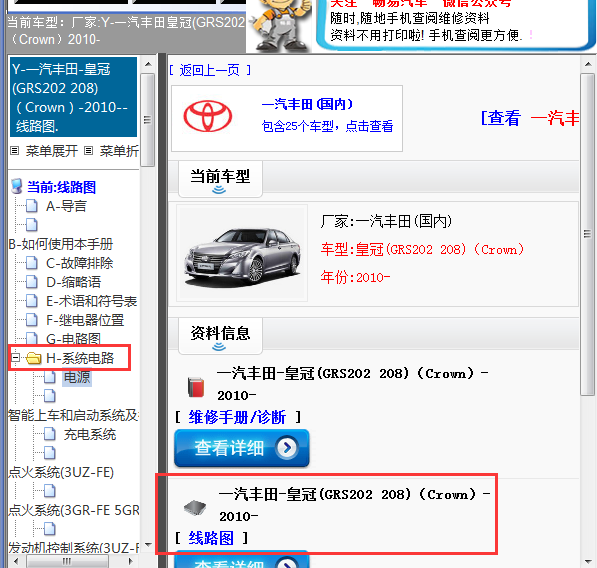Select the 当前车型 tab
Viewport: 597px width, 568px height.
220,179
